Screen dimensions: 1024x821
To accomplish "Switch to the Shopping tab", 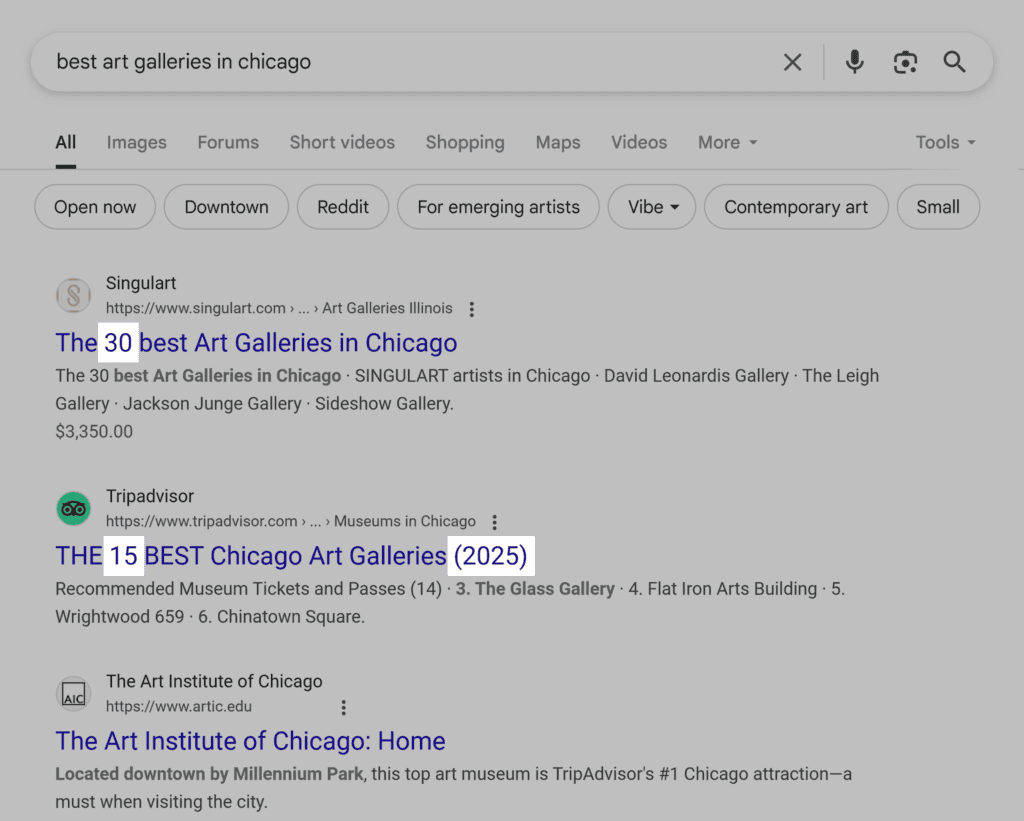I will (465, 143).
